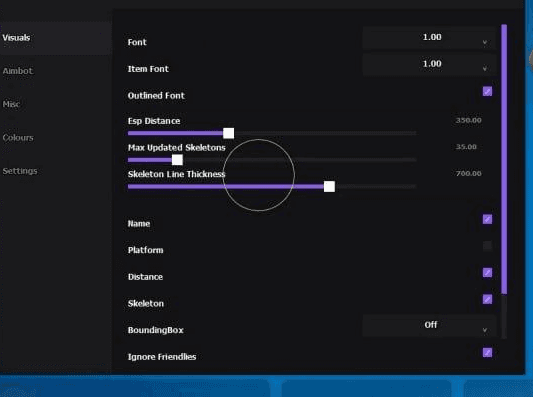
Task: Click the Platform label
Action: (x=145, y=250)
